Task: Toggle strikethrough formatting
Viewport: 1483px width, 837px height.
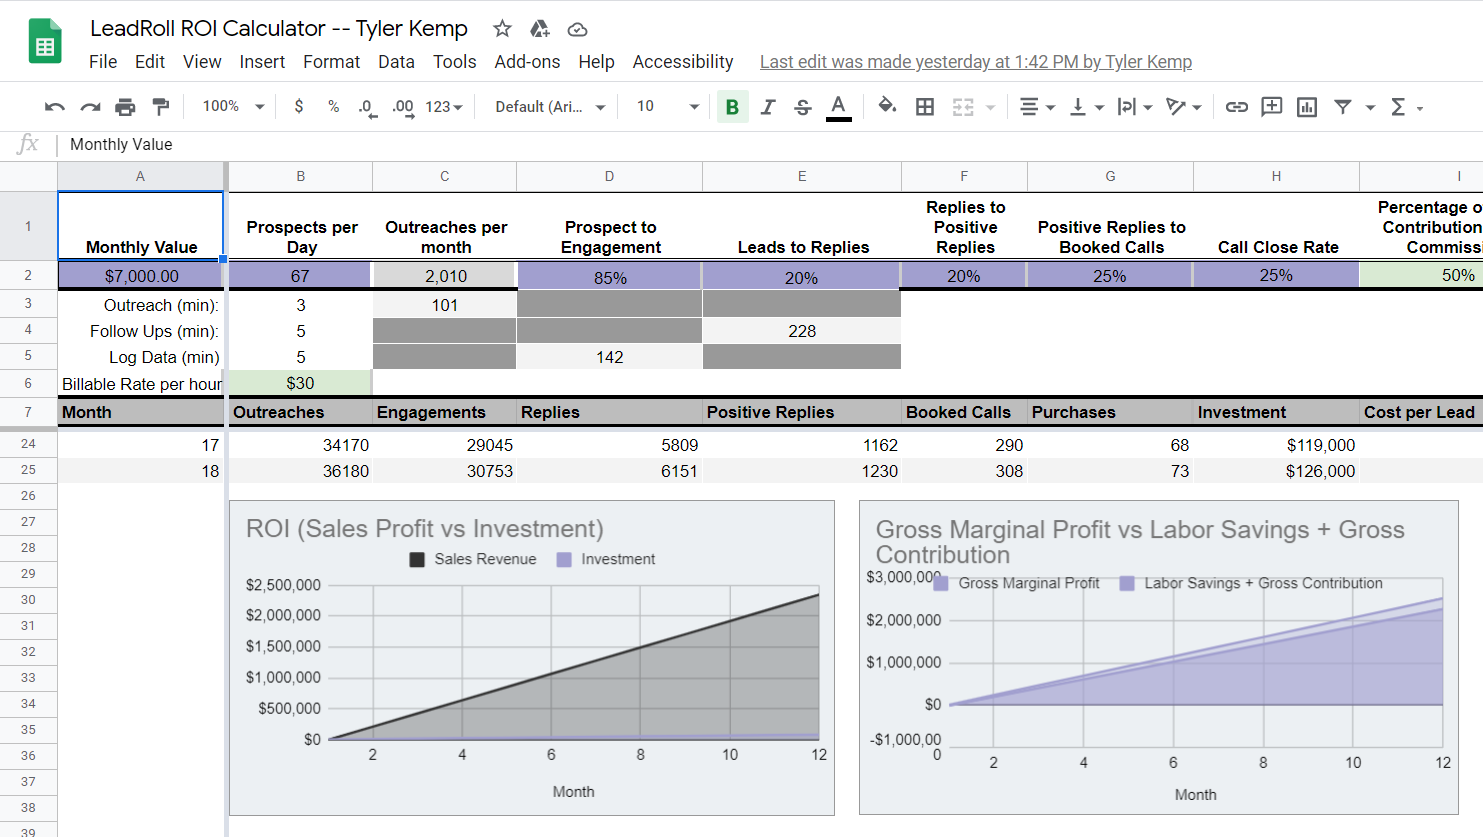Action: (802, 106)
